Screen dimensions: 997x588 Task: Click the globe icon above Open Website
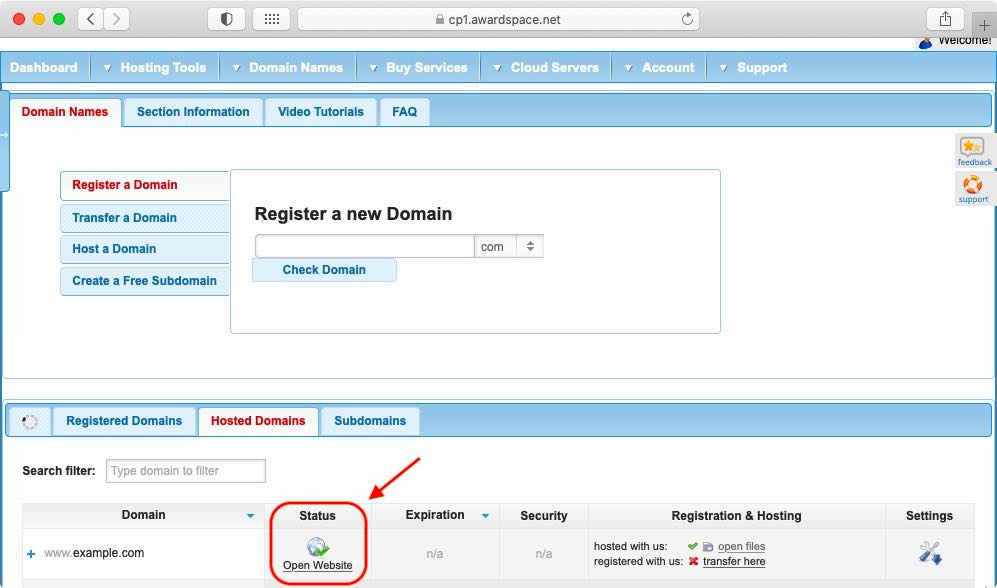tap(318, 546)
